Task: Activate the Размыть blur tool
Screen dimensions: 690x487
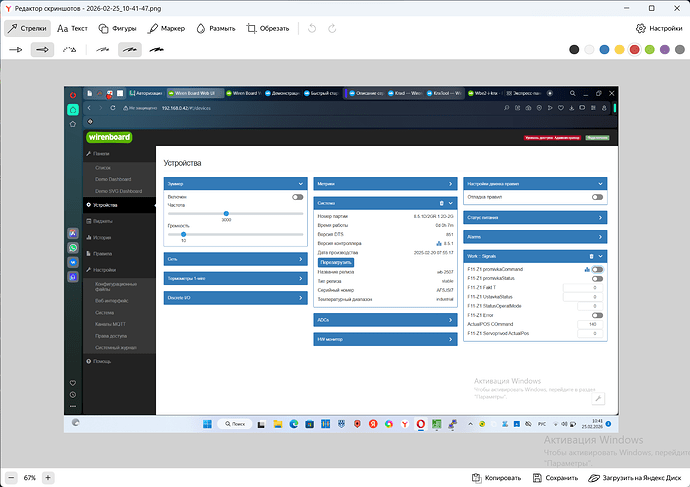Action: pyautogui.click(x=216, y=29)
